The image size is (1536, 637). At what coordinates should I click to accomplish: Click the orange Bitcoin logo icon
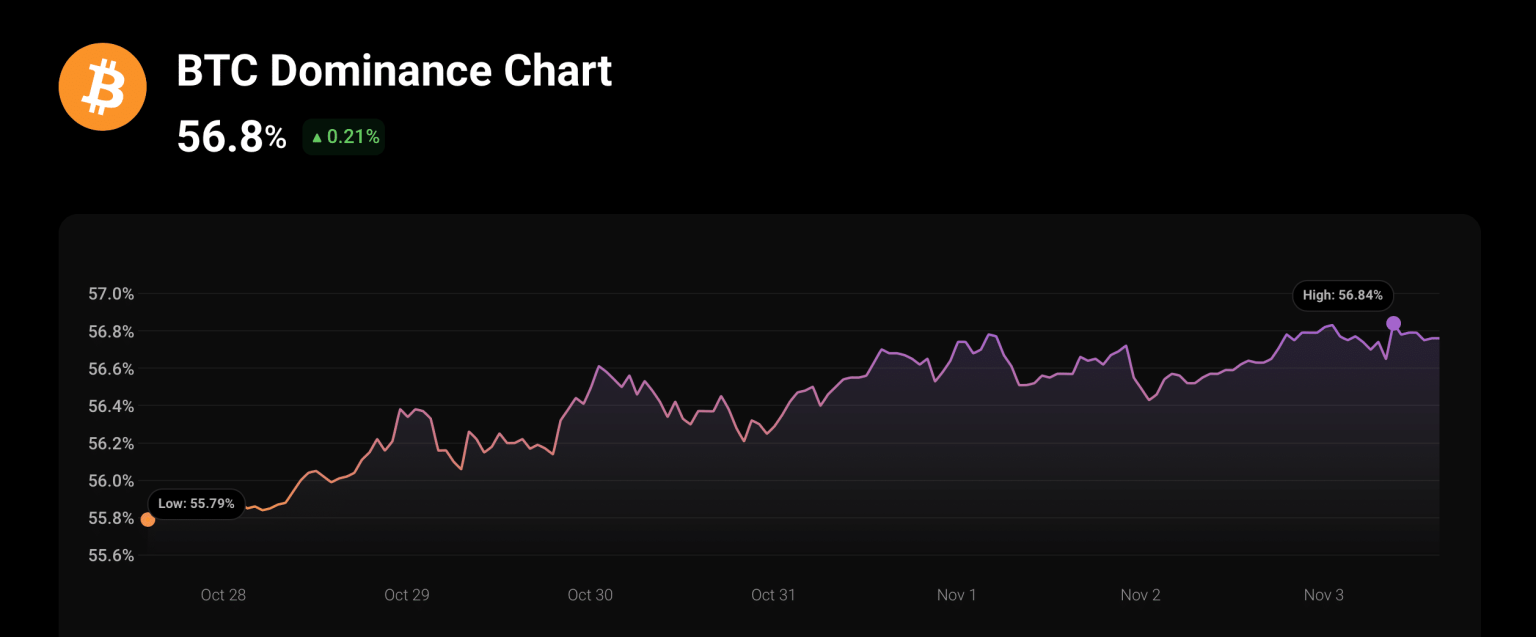pos(103,86)
